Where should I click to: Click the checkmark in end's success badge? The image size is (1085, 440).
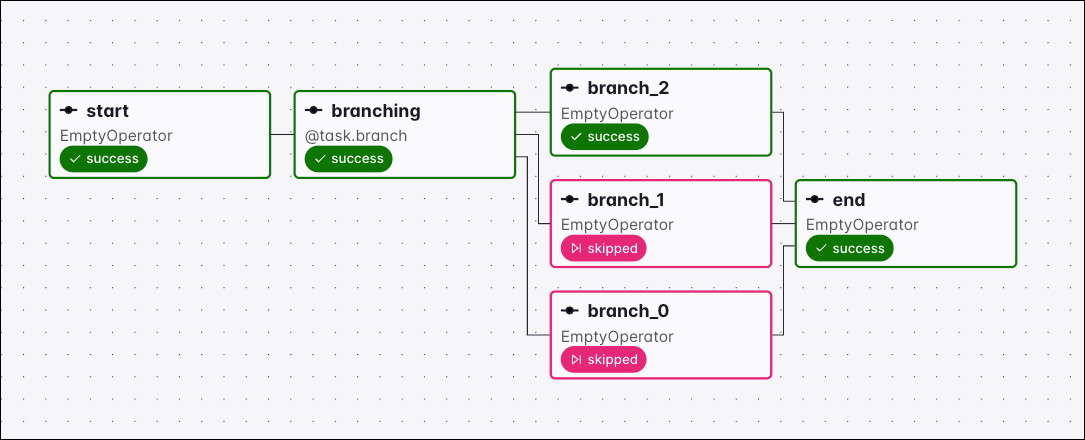821,248
